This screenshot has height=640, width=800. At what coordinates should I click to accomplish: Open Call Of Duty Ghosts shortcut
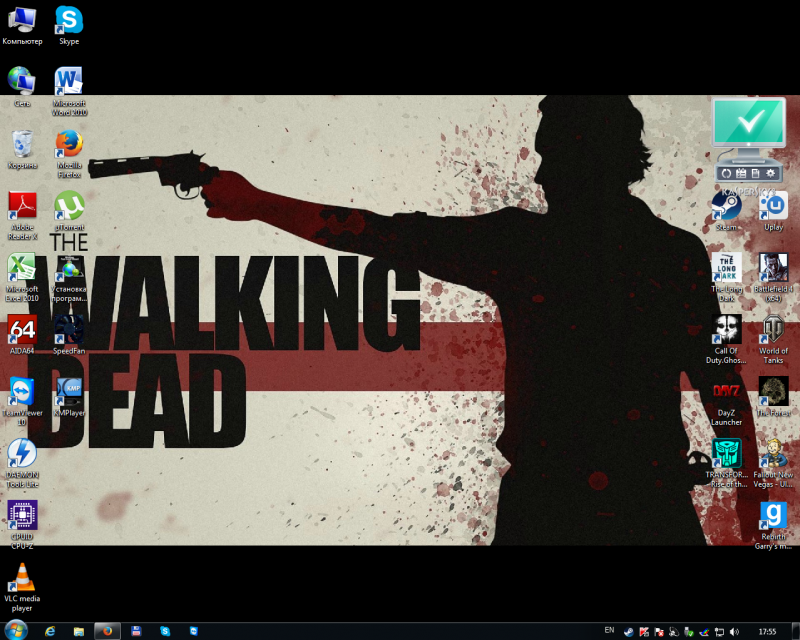[726, 340]
